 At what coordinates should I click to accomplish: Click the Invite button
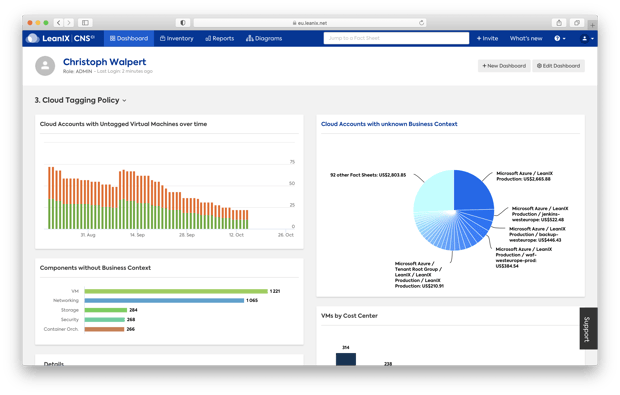pos(487,38)
